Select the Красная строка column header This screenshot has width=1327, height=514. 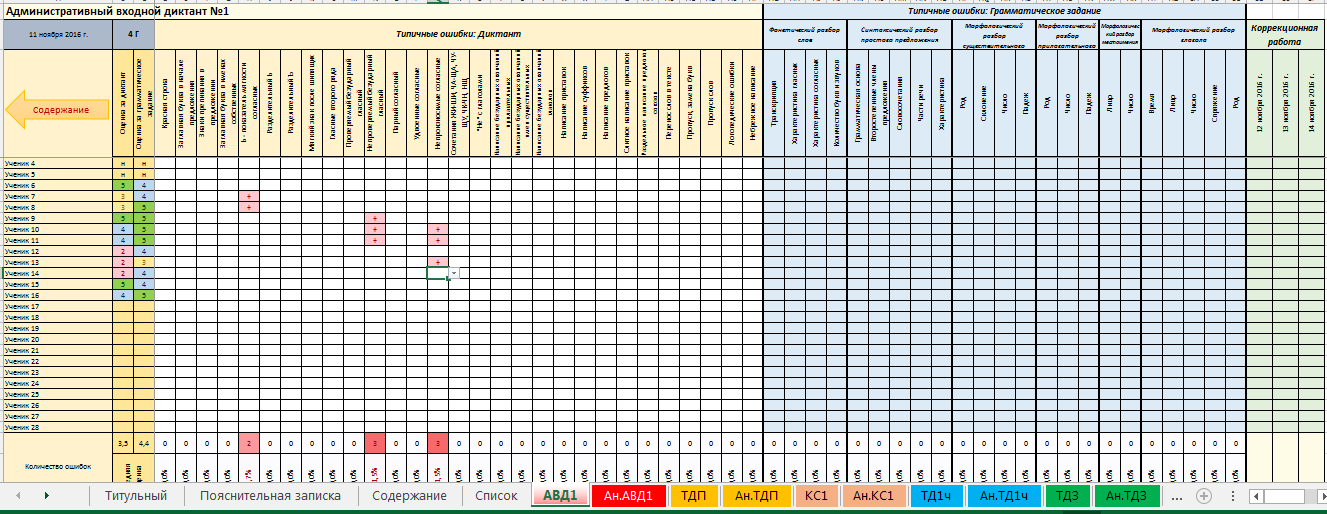165,105
